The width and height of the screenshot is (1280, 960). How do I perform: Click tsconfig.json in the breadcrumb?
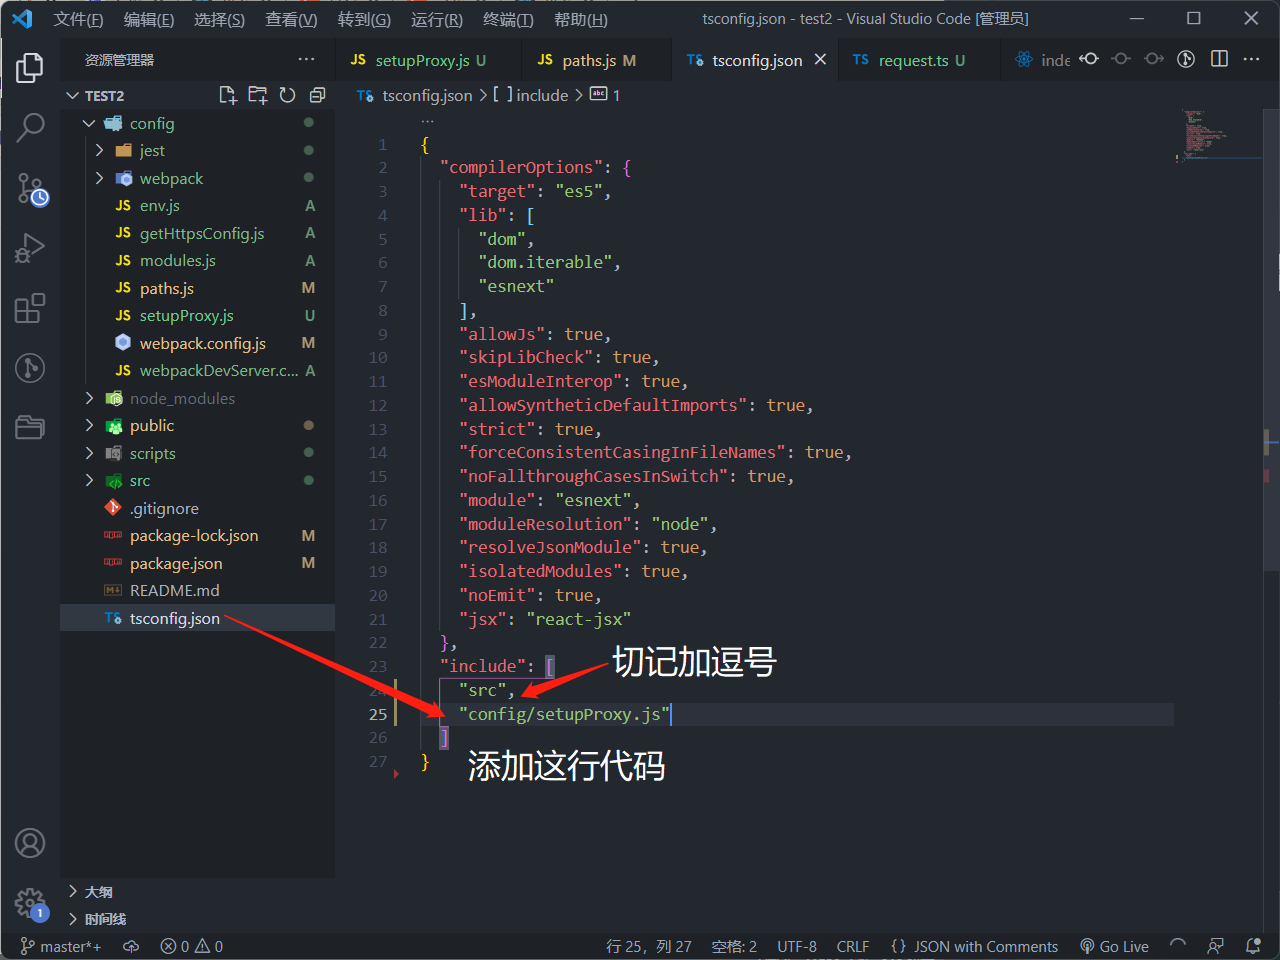[427, 95]
